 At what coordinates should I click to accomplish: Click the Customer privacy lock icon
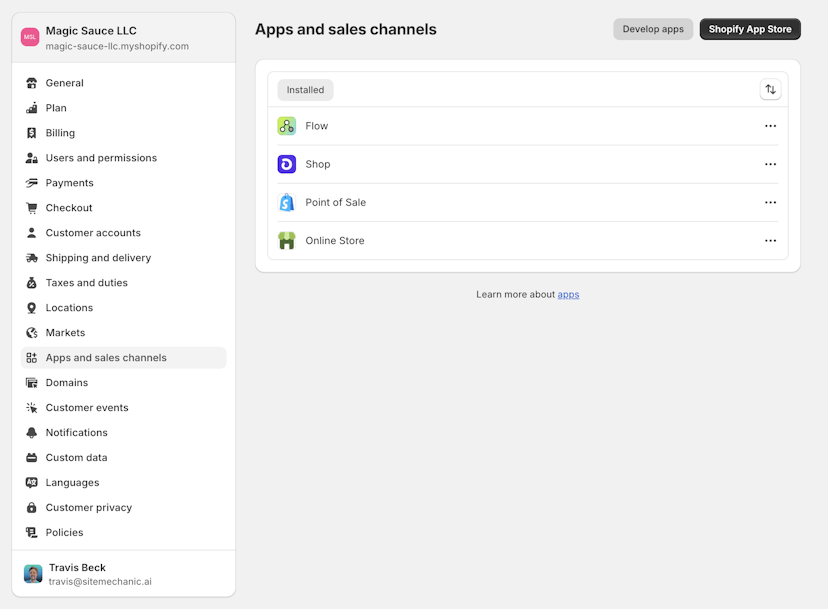pyautogui.click(x=32, y=508)
